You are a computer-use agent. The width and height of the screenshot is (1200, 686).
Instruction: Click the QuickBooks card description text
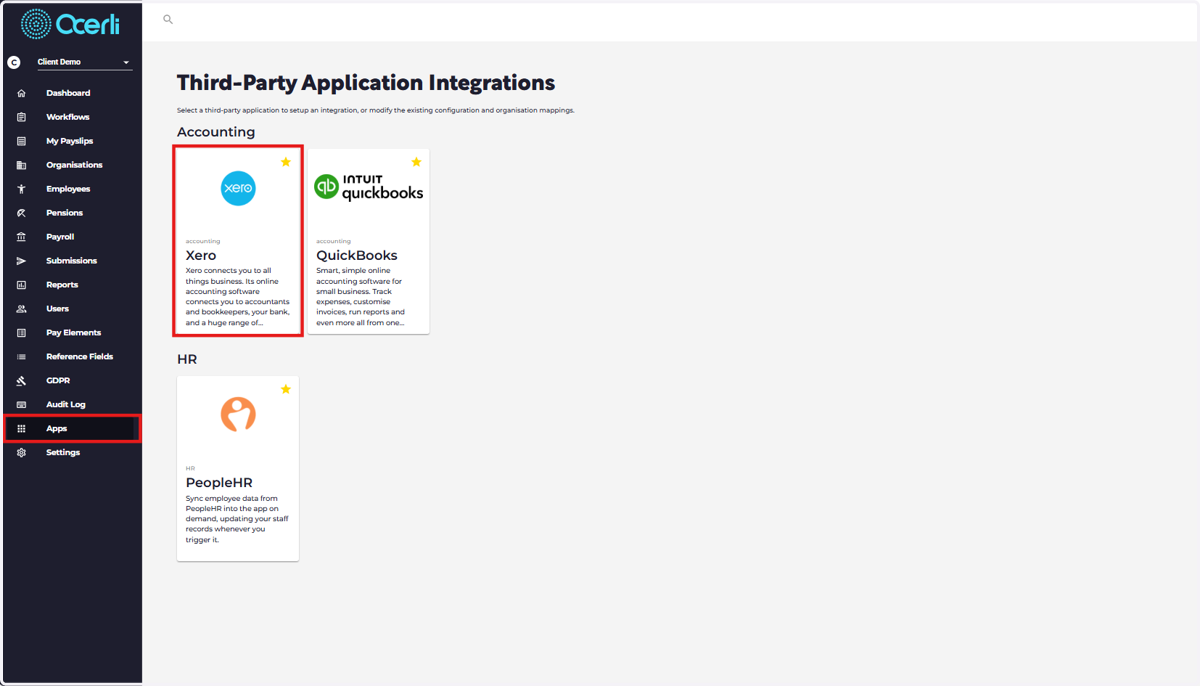click(x=361, y=297)
